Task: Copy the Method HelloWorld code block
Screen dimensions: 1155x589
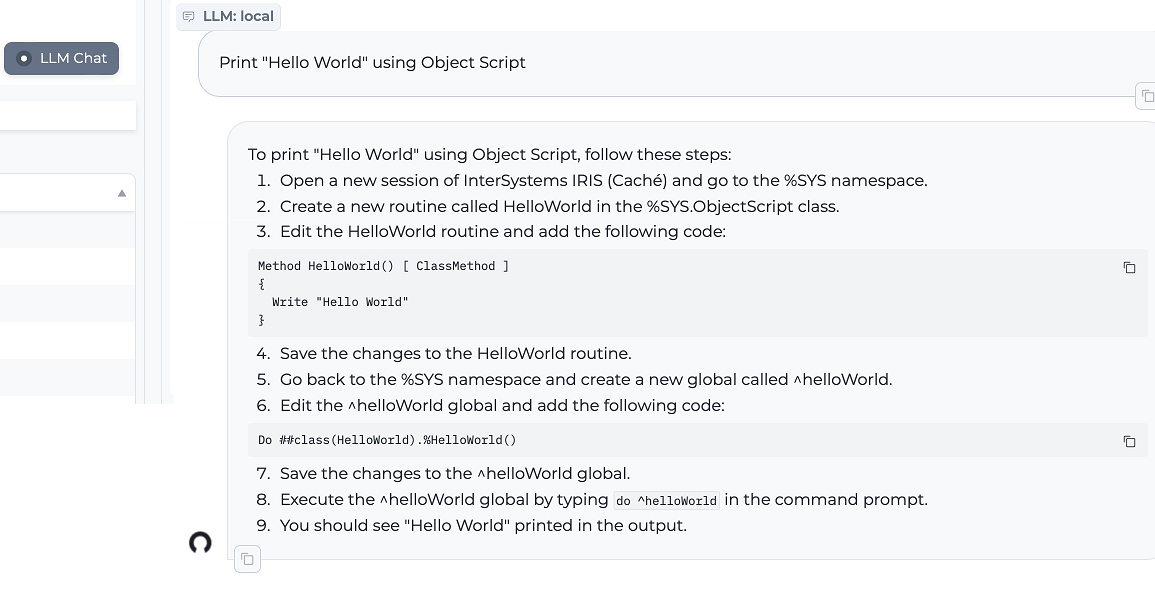Action: coord(1129,267)
